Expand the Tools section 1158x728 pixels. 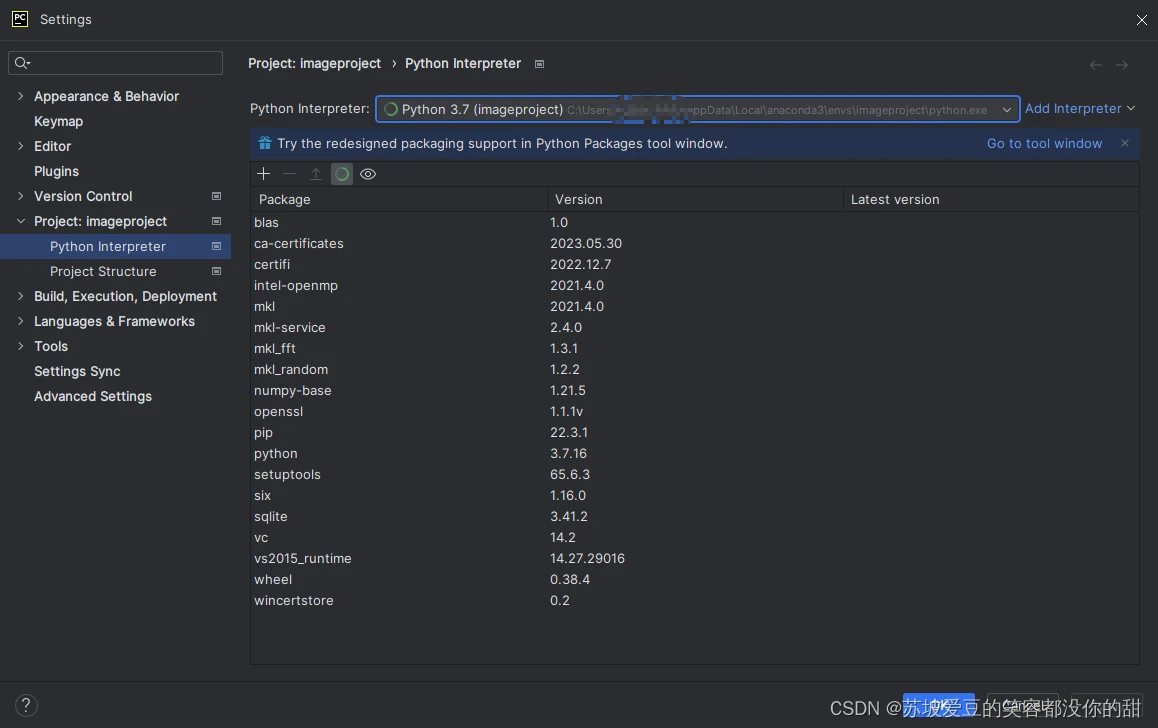point(21,346)
